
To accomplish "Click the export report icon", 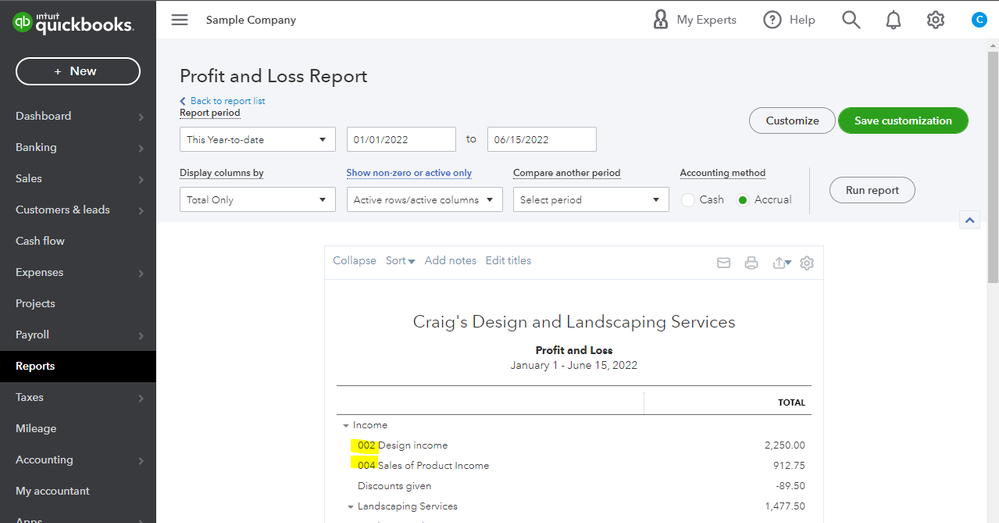I will (x=781, y=263).
